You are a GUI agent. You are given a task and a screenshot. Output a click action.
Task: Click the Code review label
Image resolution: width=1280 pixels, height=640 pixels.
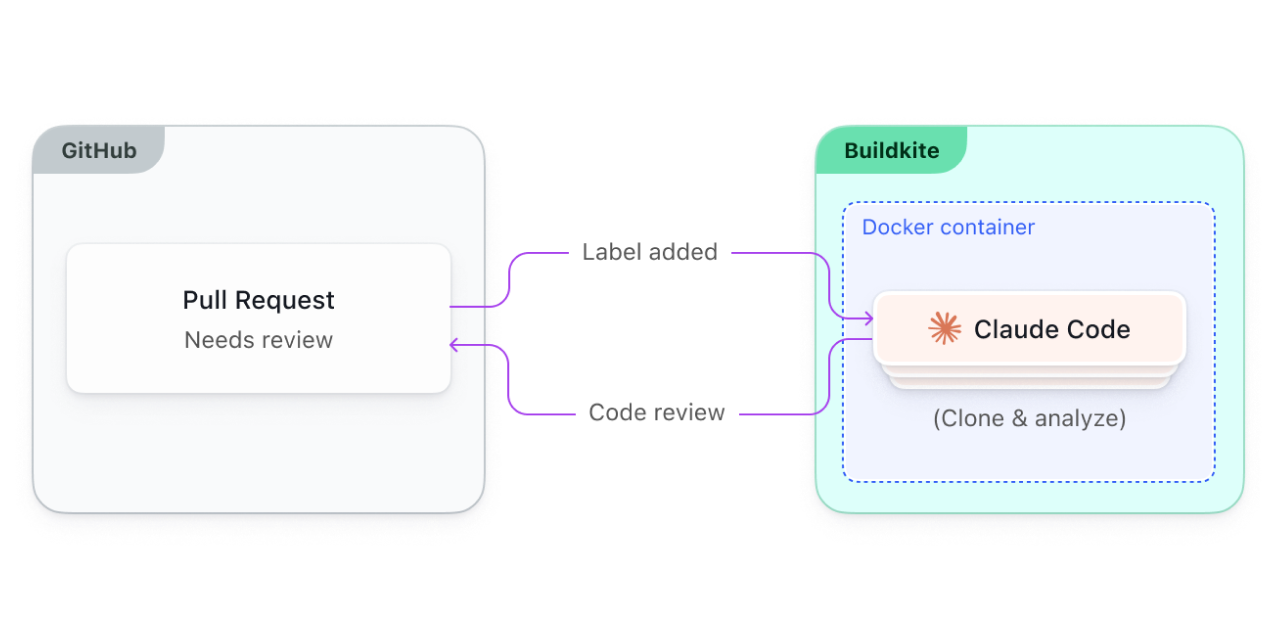656,412
